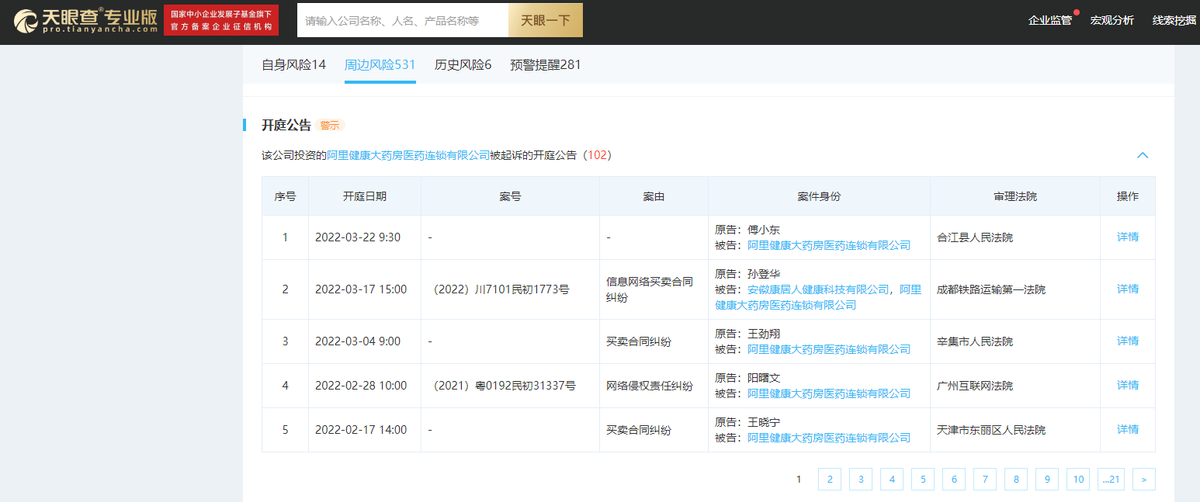
Task: Click 辛集市人民法院 court cell
Action: 974,341
